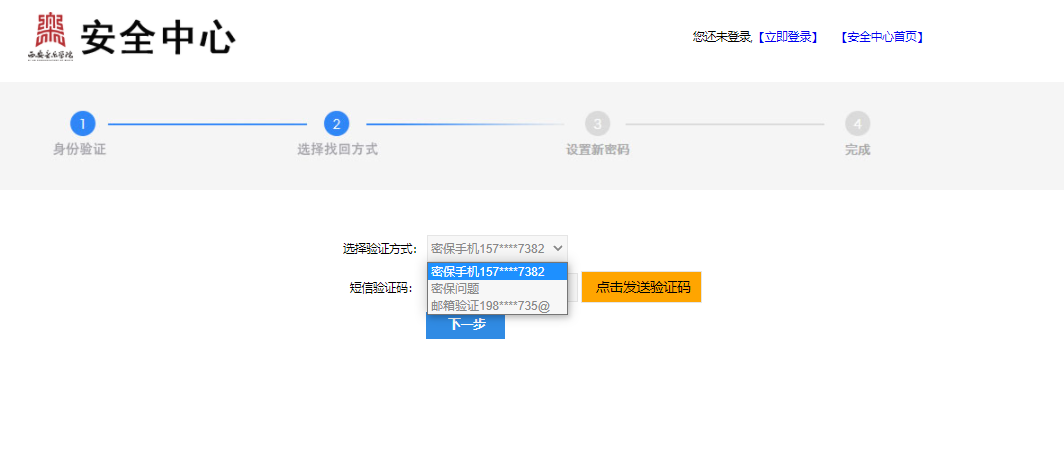The width and height of the screenshot is (1064, 455).
Task: Click step 4 circle icon
Action: pos(857,124)
